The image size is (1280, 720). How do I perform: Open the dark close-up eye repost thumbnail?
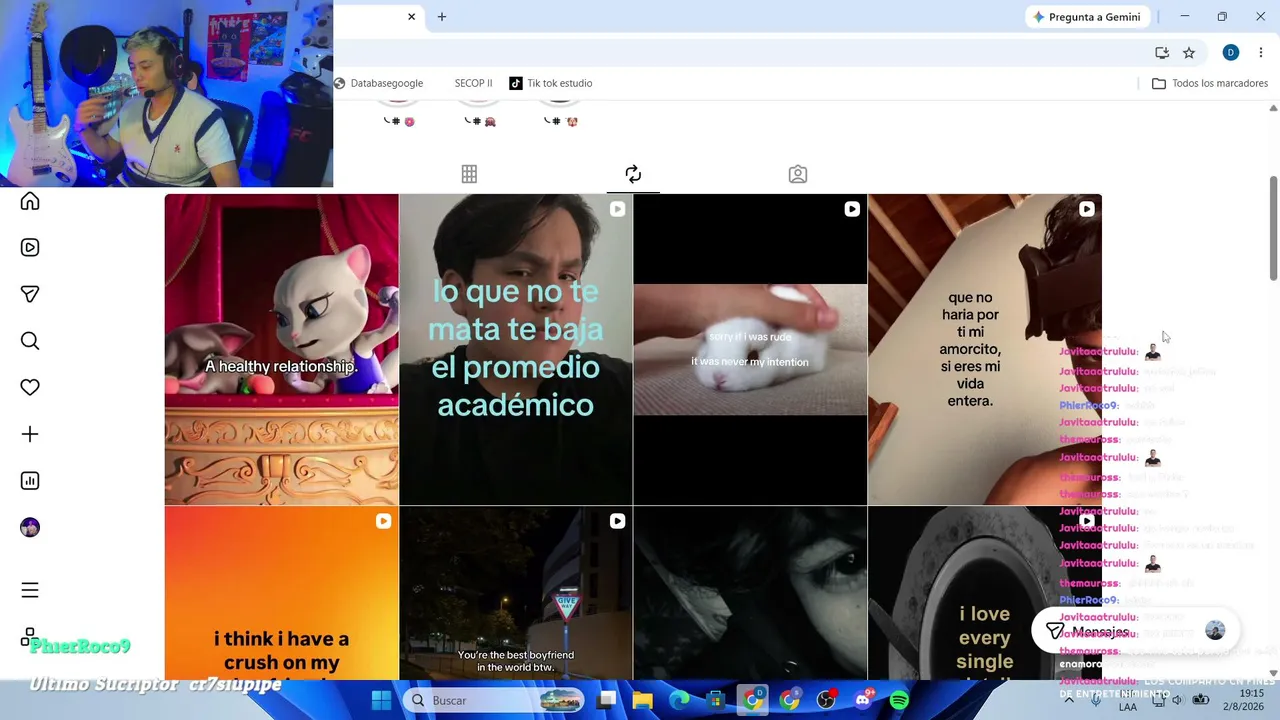point(750,593)
